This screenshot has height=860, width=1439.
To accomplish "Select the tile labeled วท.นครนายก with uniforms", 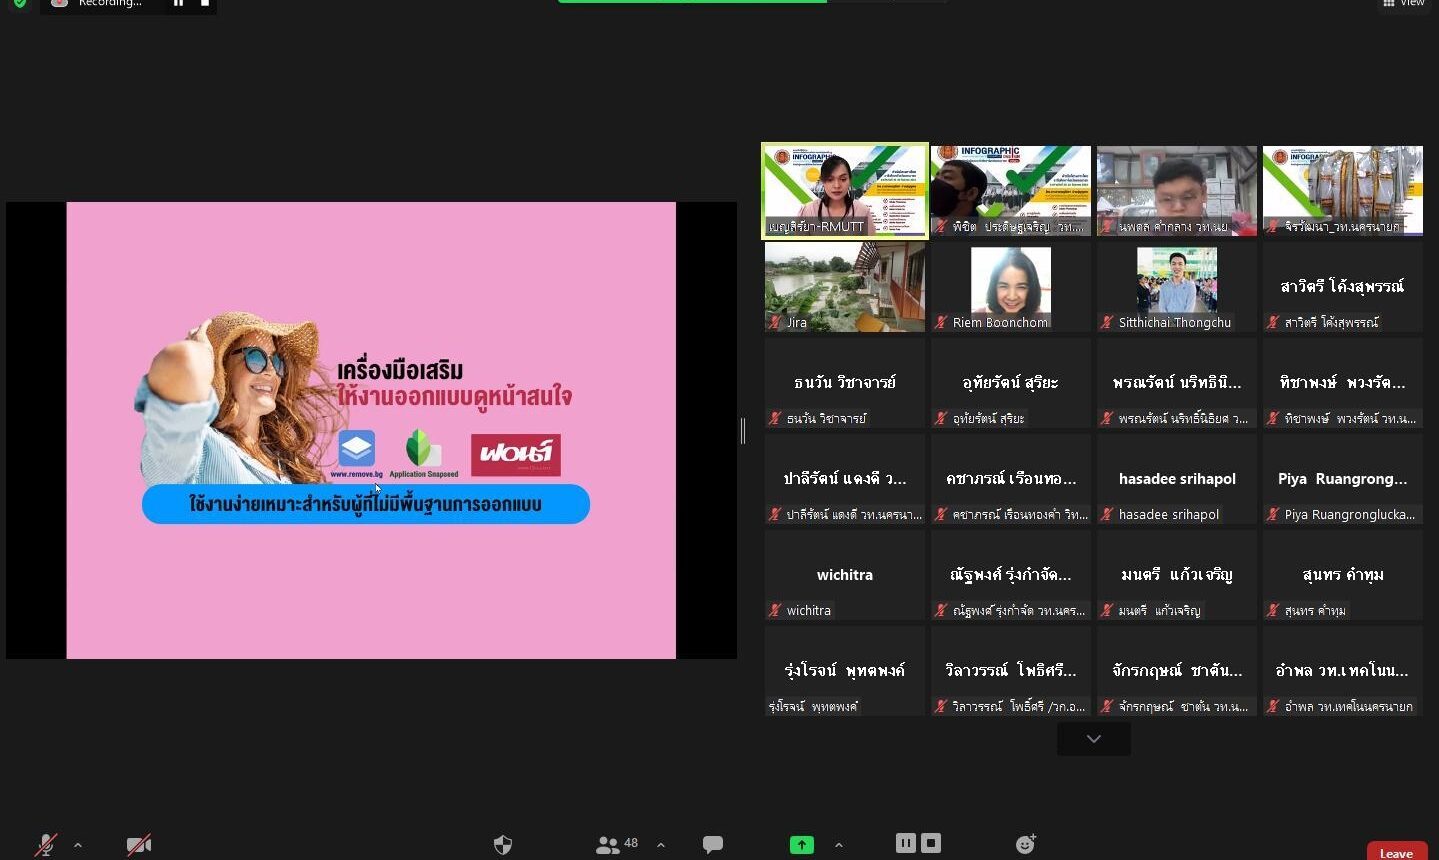I will [x=1343, y=191].
